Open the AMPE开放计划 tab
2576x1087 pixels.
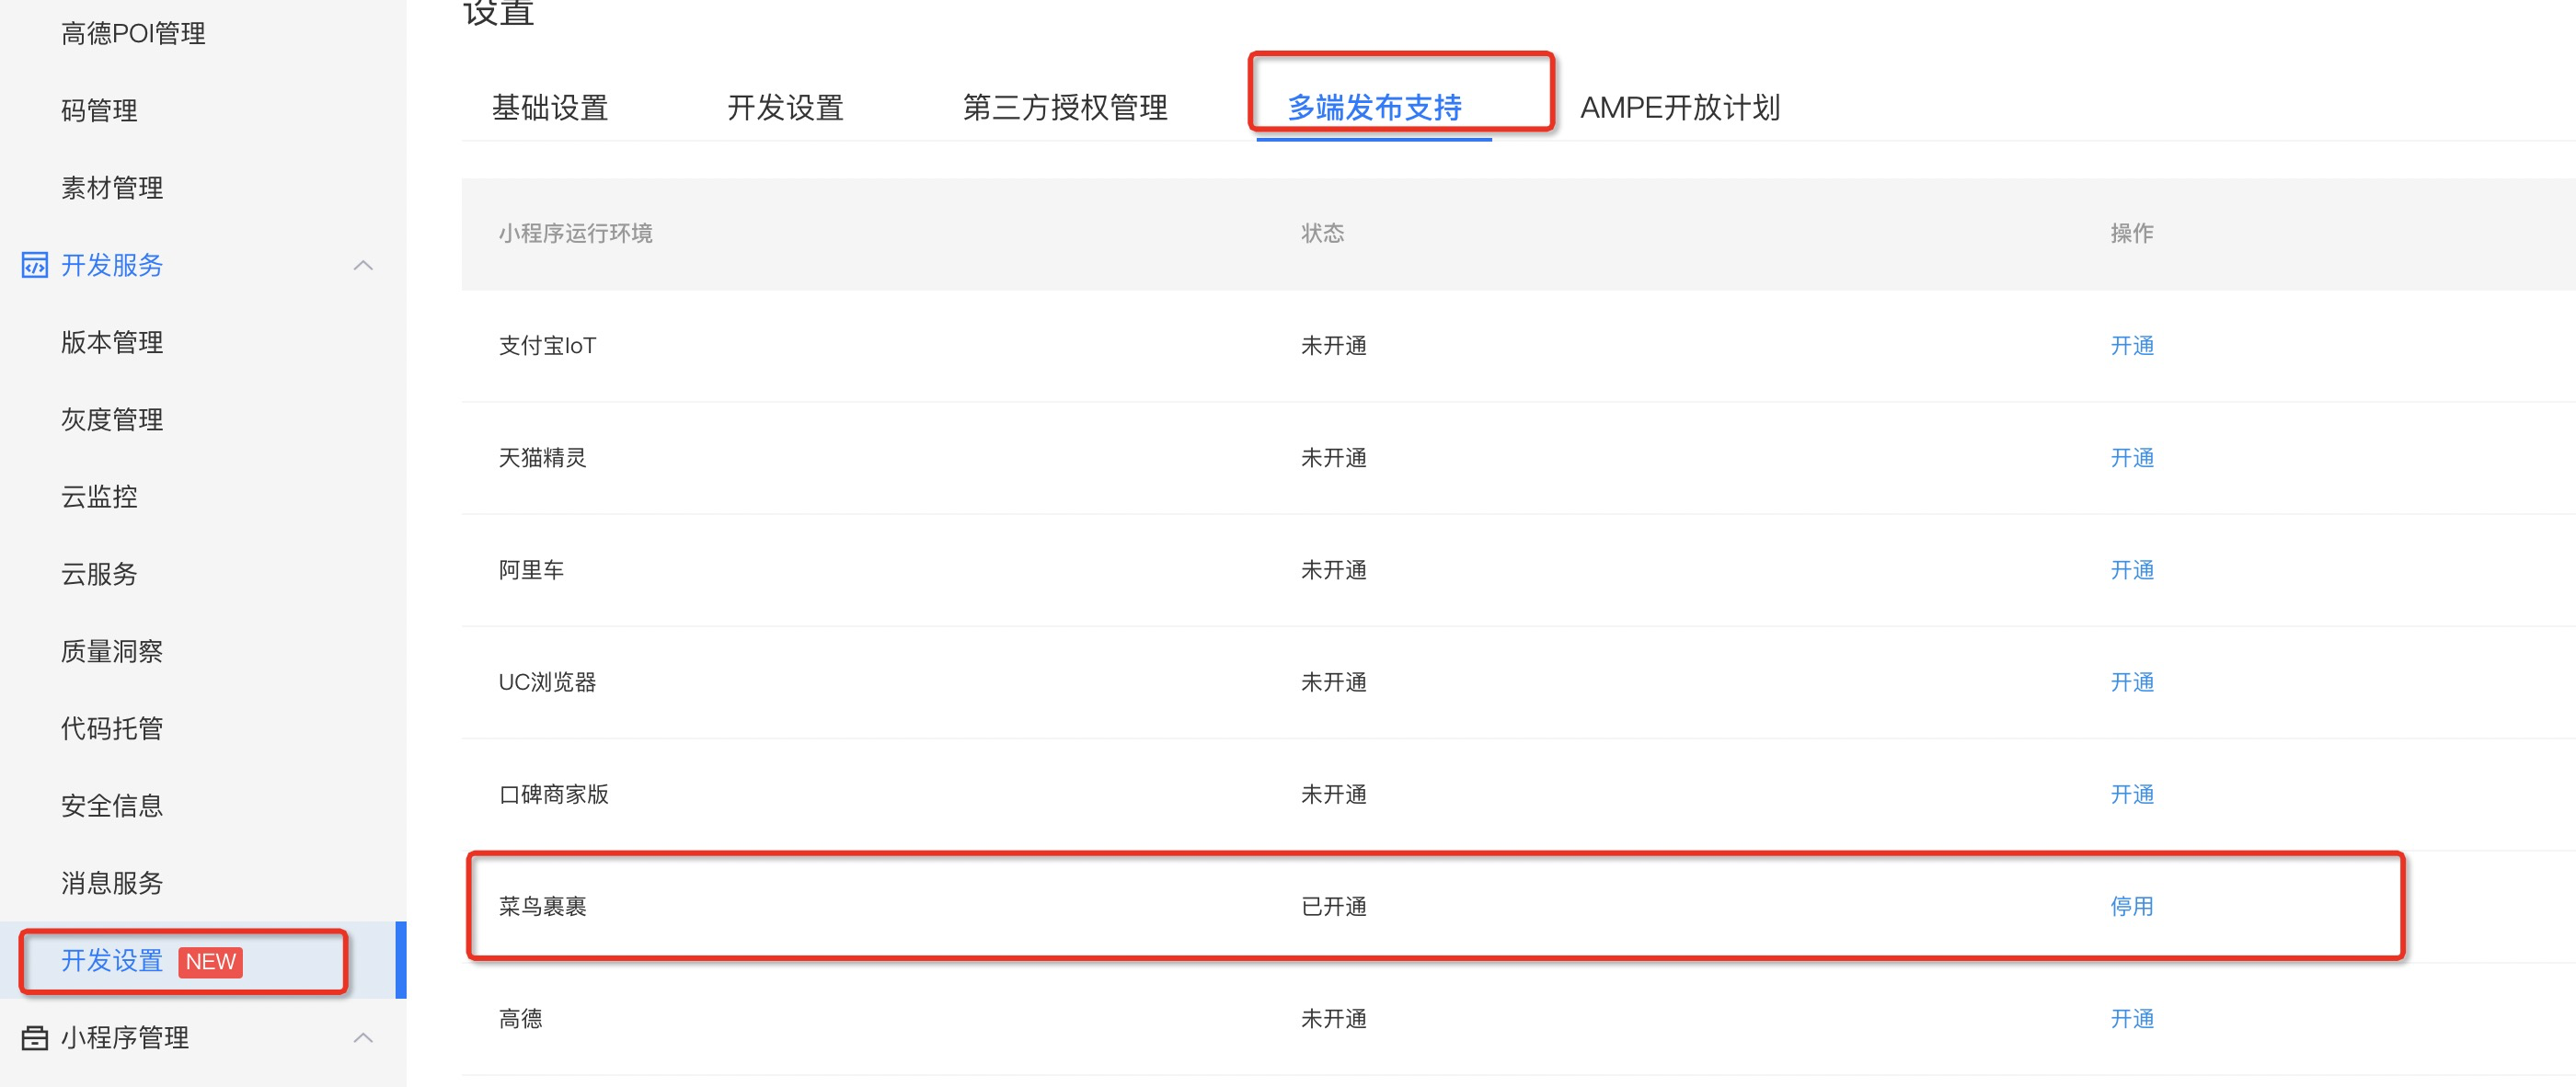point(1680,107)
